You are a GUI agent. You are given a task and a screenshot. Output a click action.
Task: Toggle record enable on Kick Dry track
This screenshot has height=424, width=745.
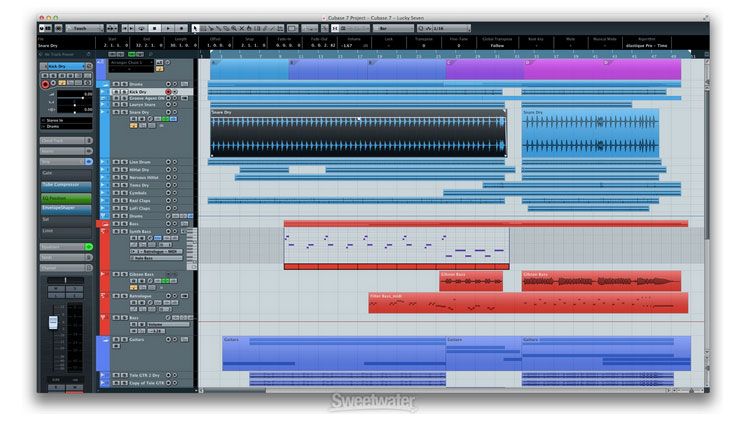(x=168, y=91)
